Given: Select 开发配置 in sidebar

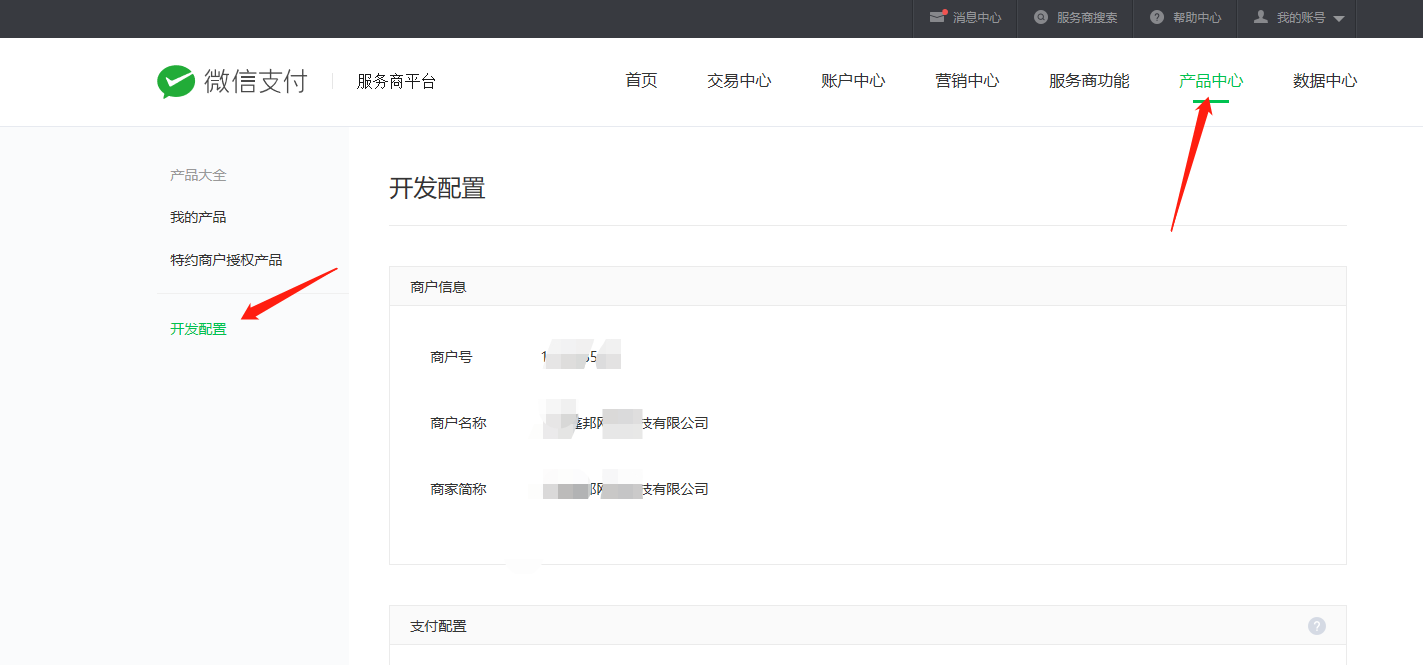Looking at the screenshot, I should point(198,329).
